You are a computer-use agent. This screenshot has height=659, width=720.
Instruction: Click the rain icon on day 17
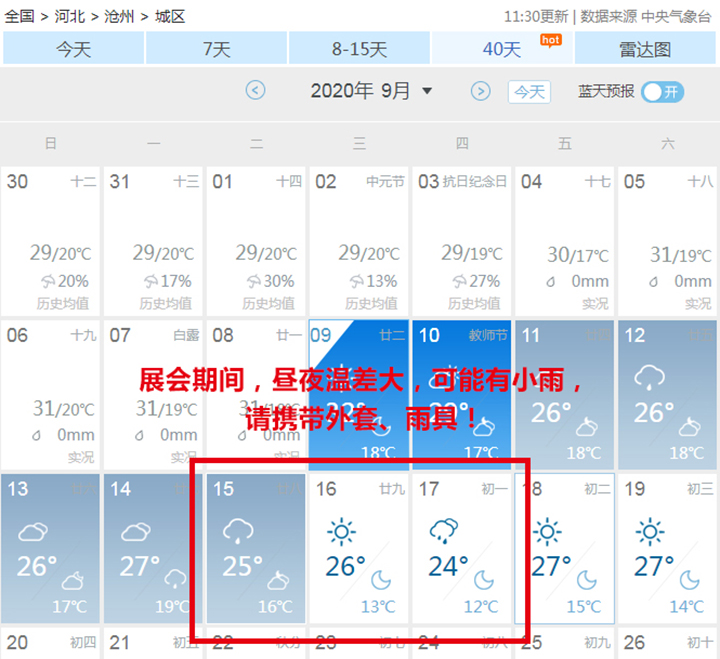[444, 530]
